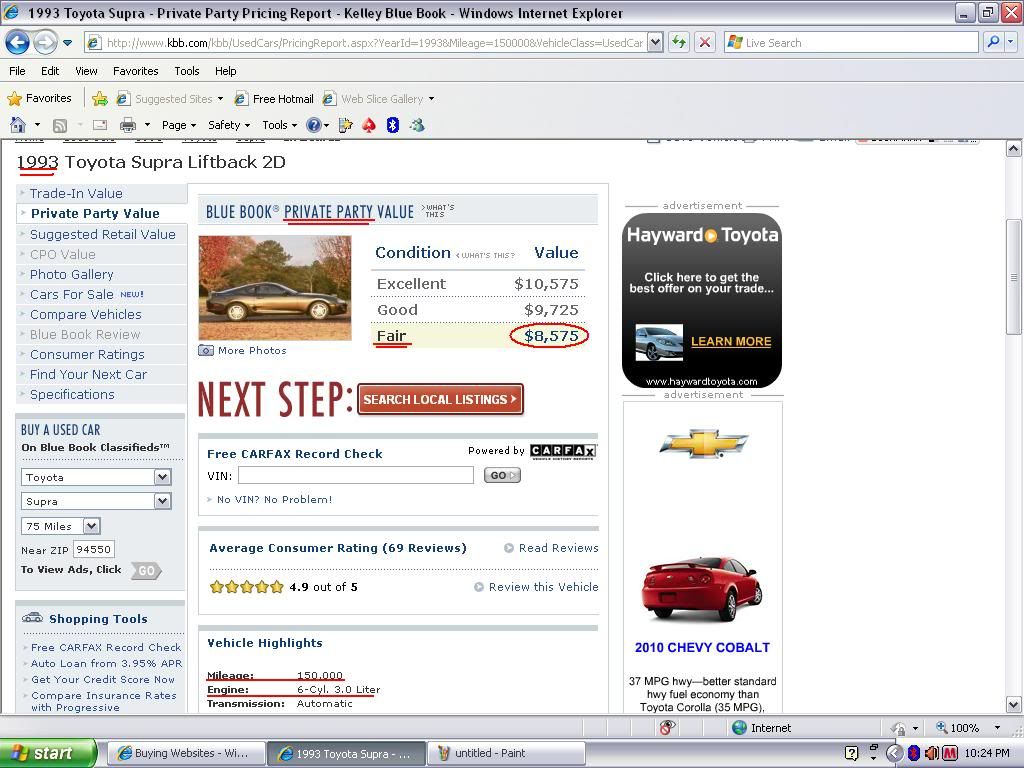Viewport: 1024px width, 768px height.
Task: Click the Print icon in command bar
Action: point(128,125)
